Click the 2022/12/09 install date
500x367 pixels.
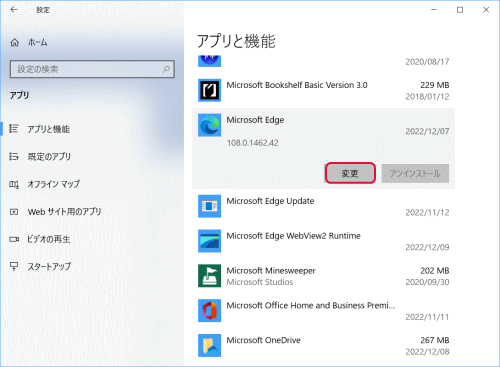427,247
